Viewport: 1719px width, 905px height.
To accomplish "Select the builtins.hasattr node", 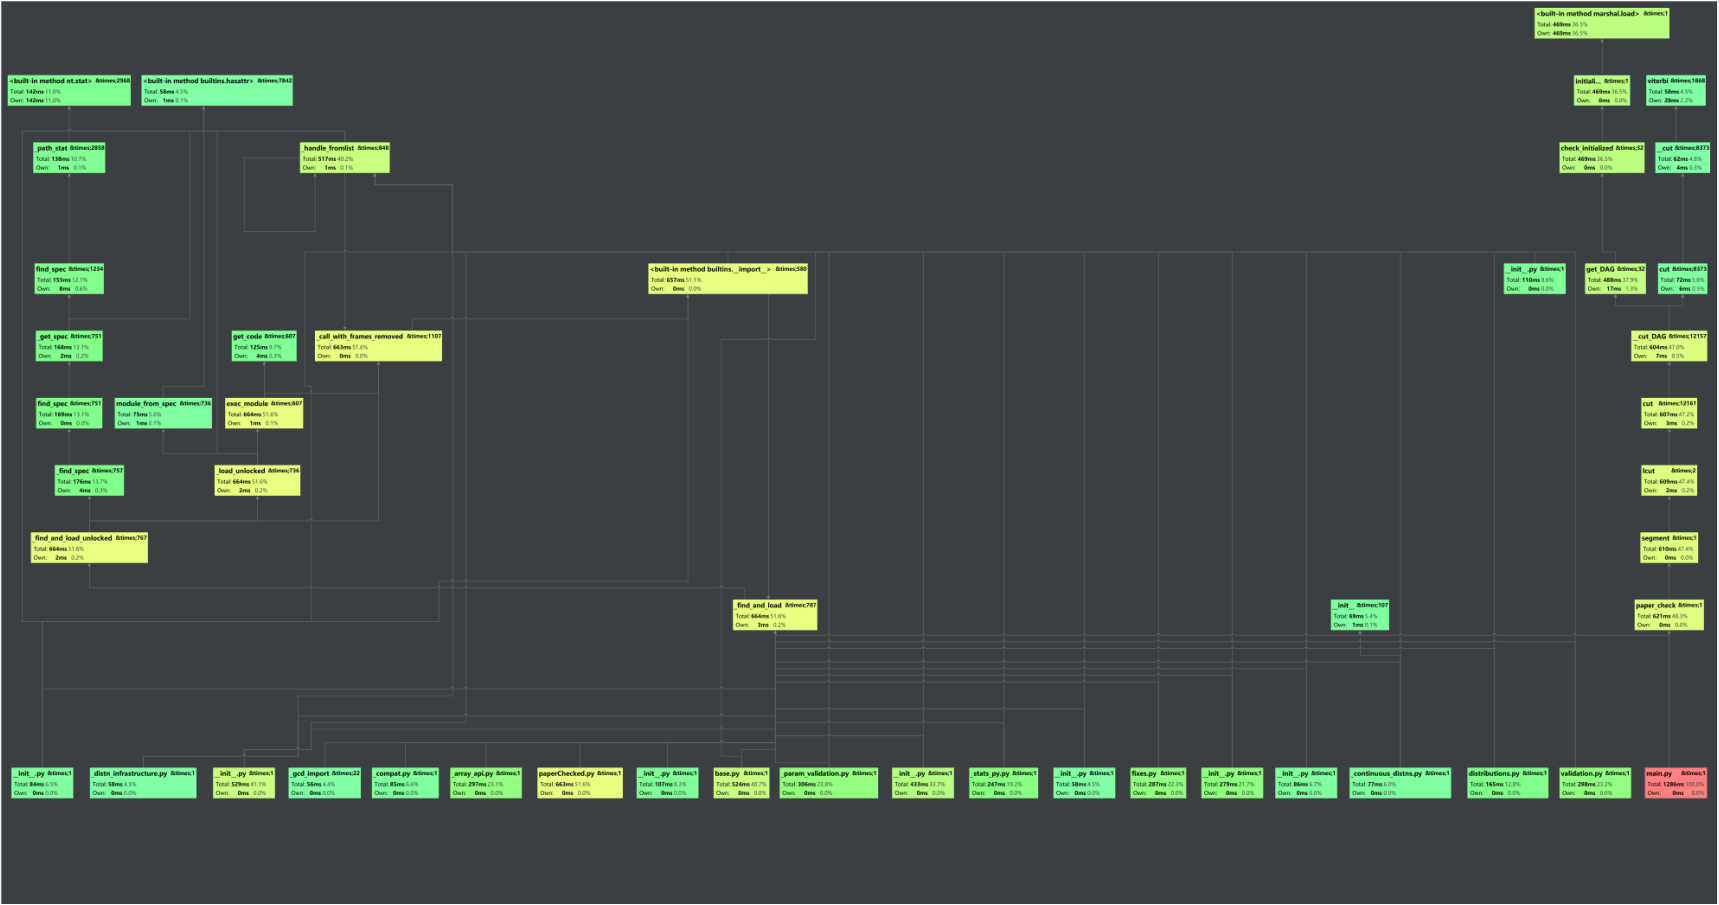I will coord(218,90).
